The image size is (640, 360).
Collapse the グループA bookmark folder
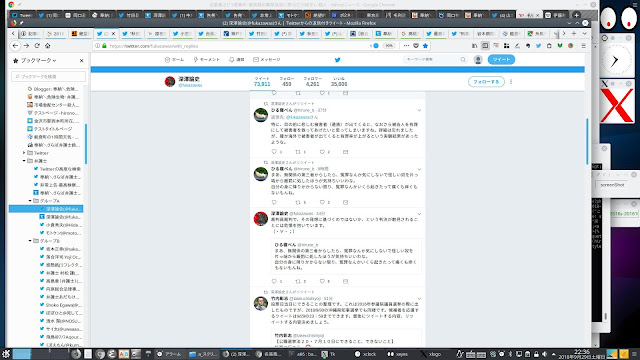pyautogui.click(x=30, y=201)
